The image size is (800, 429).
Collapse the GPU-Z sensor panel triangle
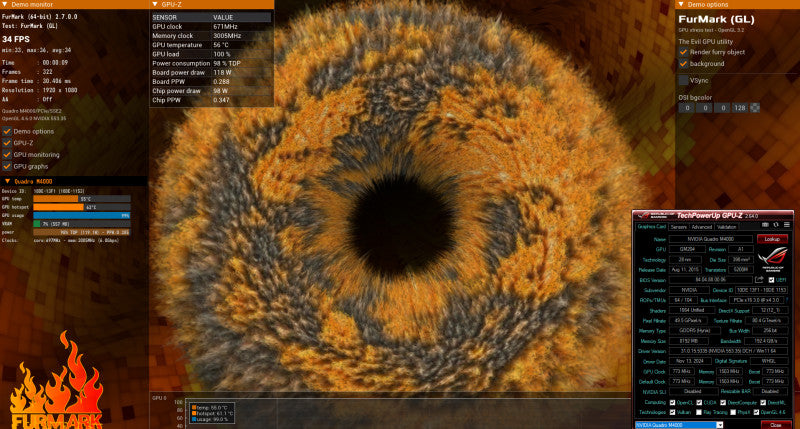(x=155, y=4)
